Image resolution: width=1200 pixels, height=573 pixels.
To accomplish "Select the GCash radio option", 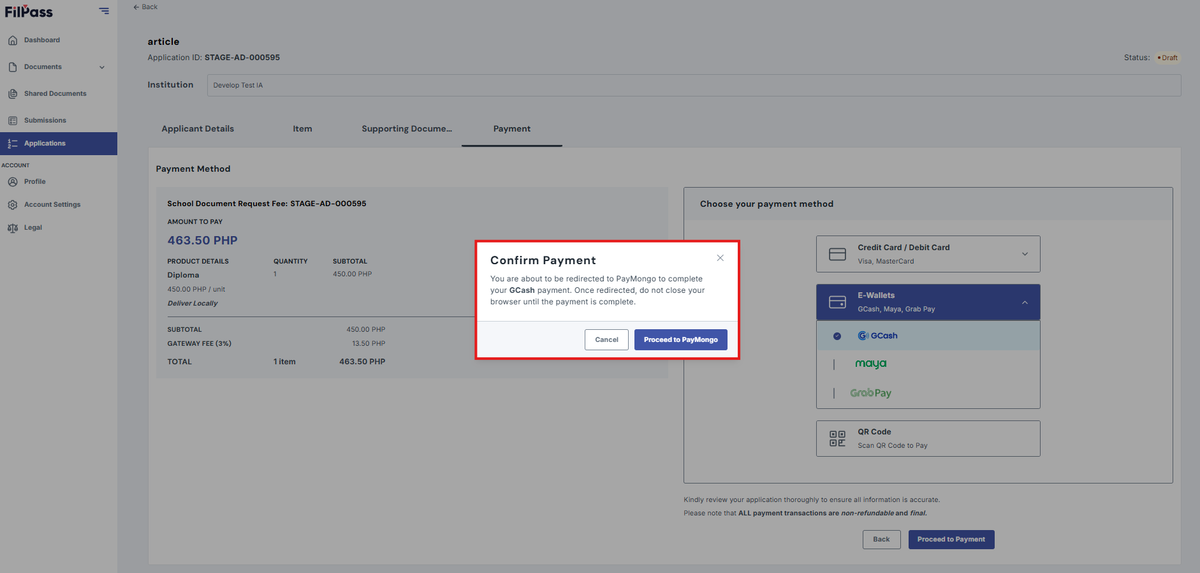I will click(837, 336).
